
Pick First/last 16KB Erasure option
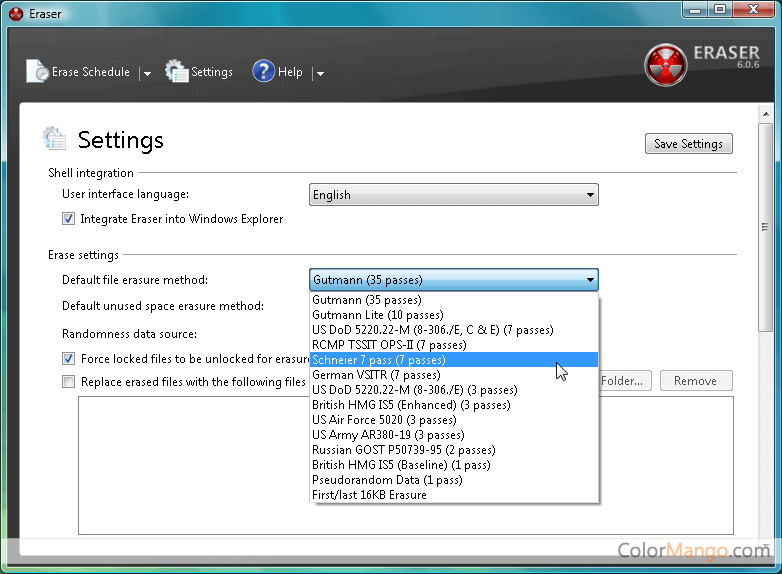coord(369,495)
